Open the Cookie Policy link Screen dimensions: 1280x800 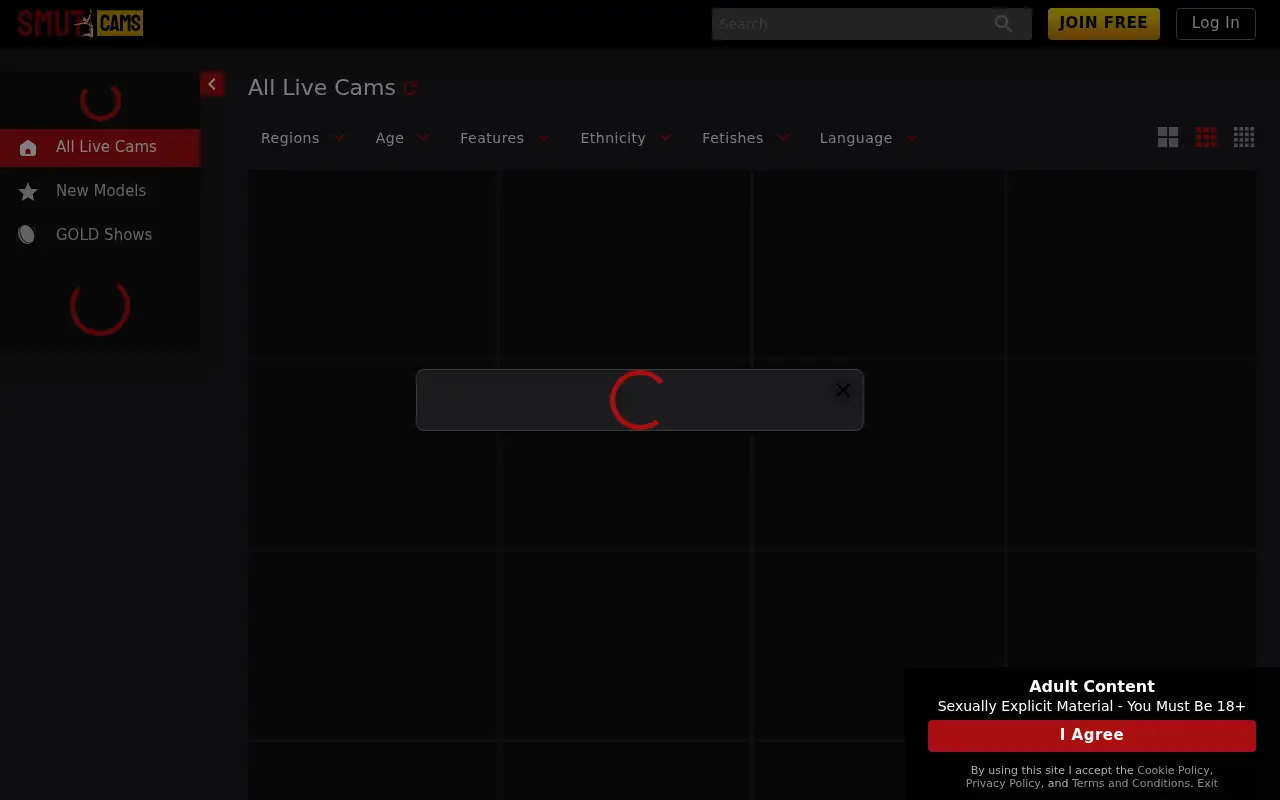pos(1173,771)
